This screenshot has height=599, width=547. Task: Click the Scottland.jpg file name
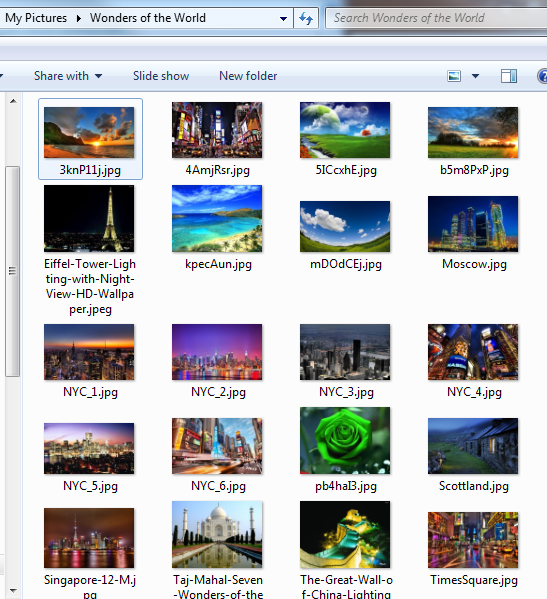click(474, 486)
